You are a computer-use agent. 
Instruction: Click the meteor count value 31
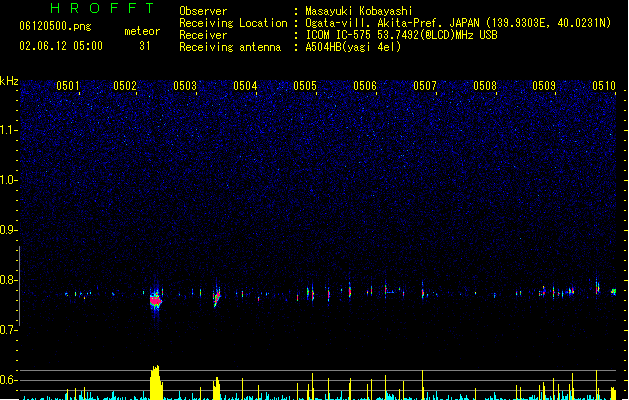(145, 46)
